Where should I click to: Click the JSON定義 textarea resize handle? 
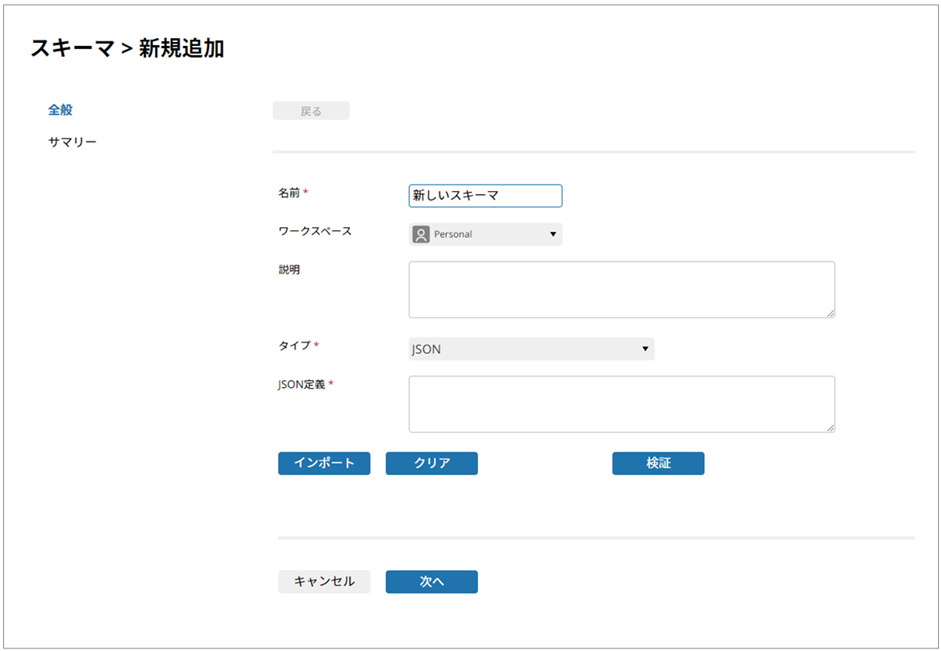[x=829, y=427]
